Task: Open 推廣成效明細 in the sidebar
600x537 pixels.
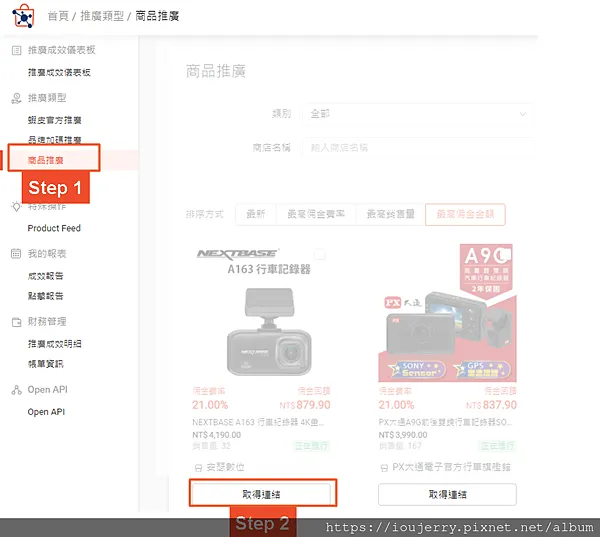Action: pos(54,344)
